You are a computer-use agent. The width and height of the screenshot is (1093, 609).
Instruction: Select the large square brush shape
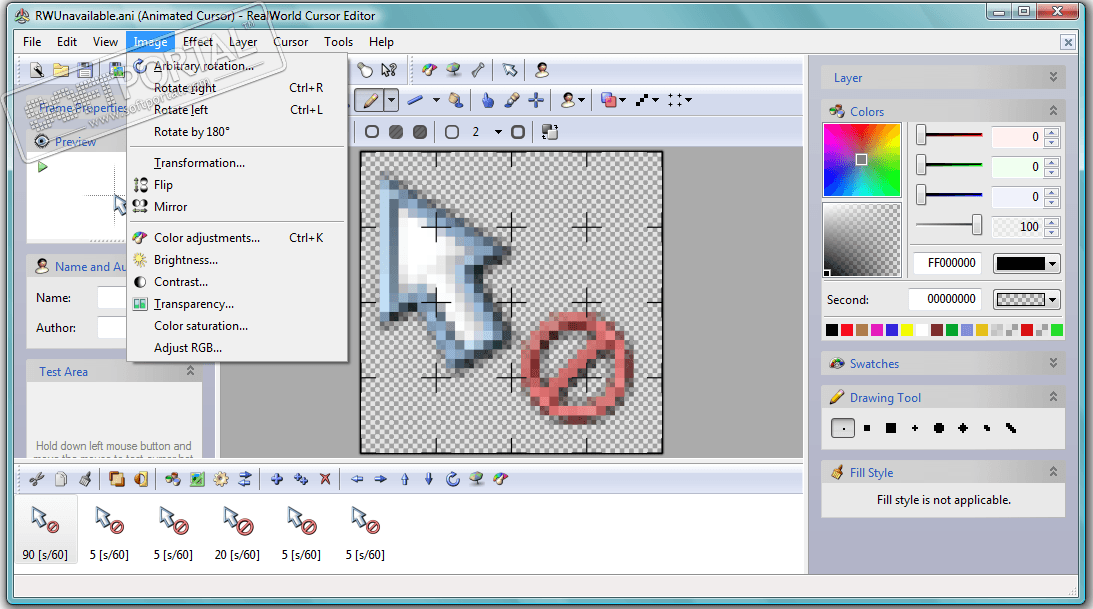click(891, 428)
